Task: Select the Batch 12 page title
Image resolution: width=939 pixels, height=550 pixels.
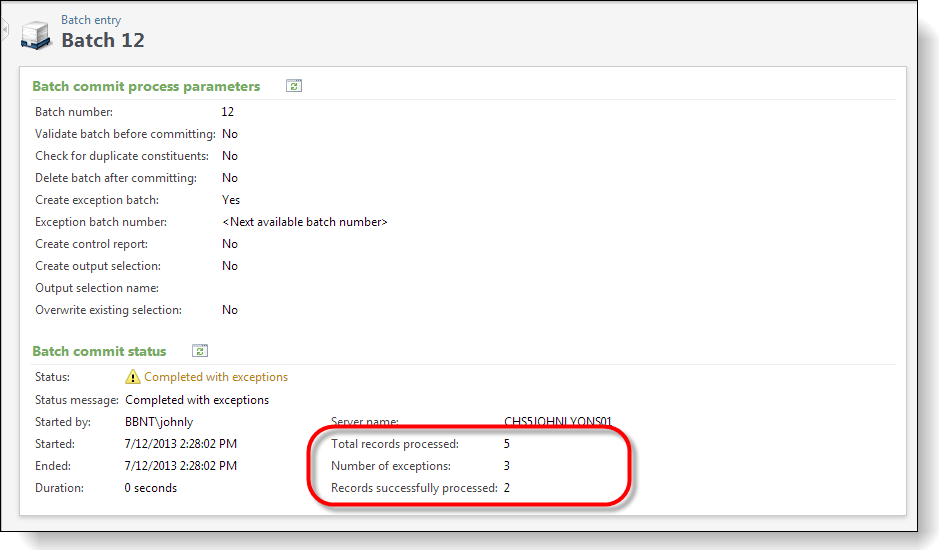Action: (x=103, y=40)
